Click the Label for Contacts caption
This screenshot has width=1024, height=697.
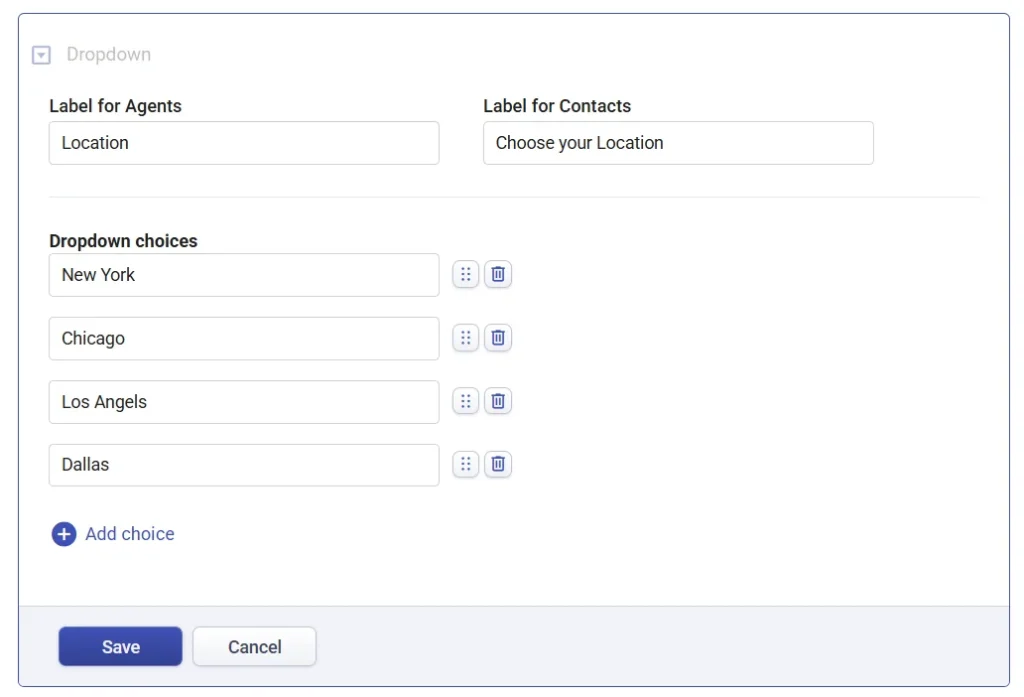pyautogui.click(x=557, y=106)
